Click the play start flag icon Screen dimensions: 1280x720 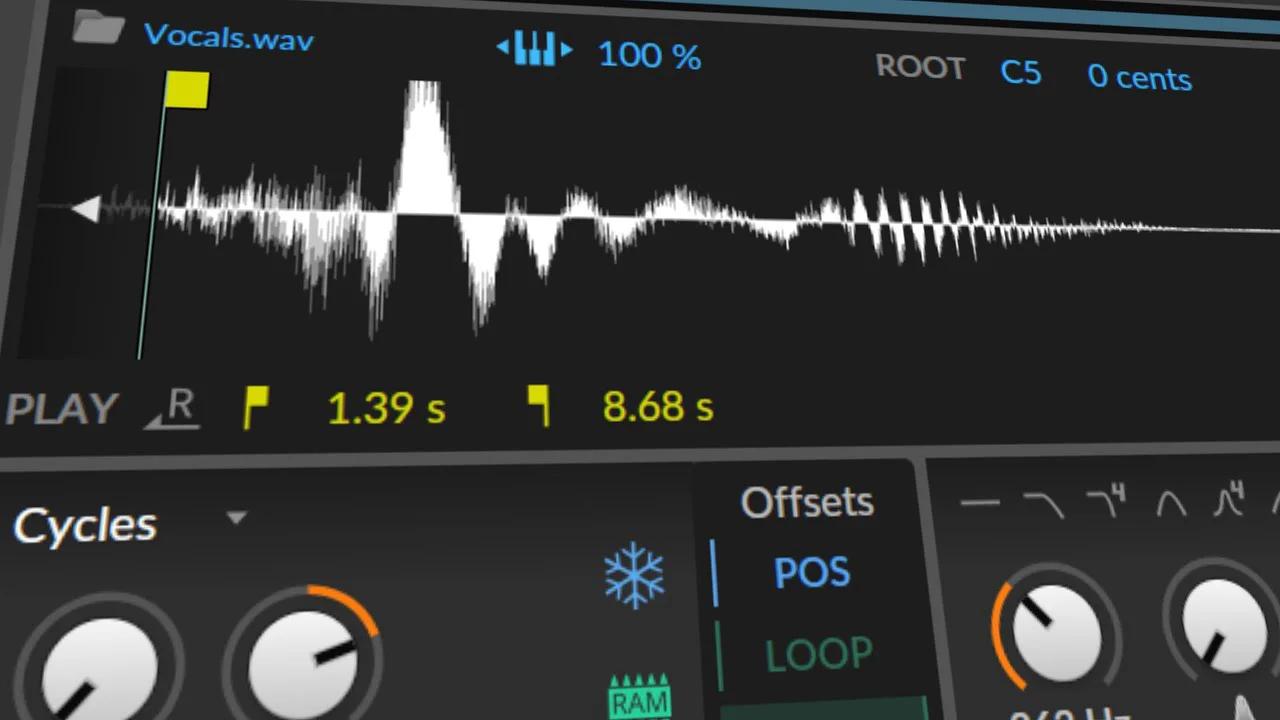pyautogui.click(x=256, y=408)
